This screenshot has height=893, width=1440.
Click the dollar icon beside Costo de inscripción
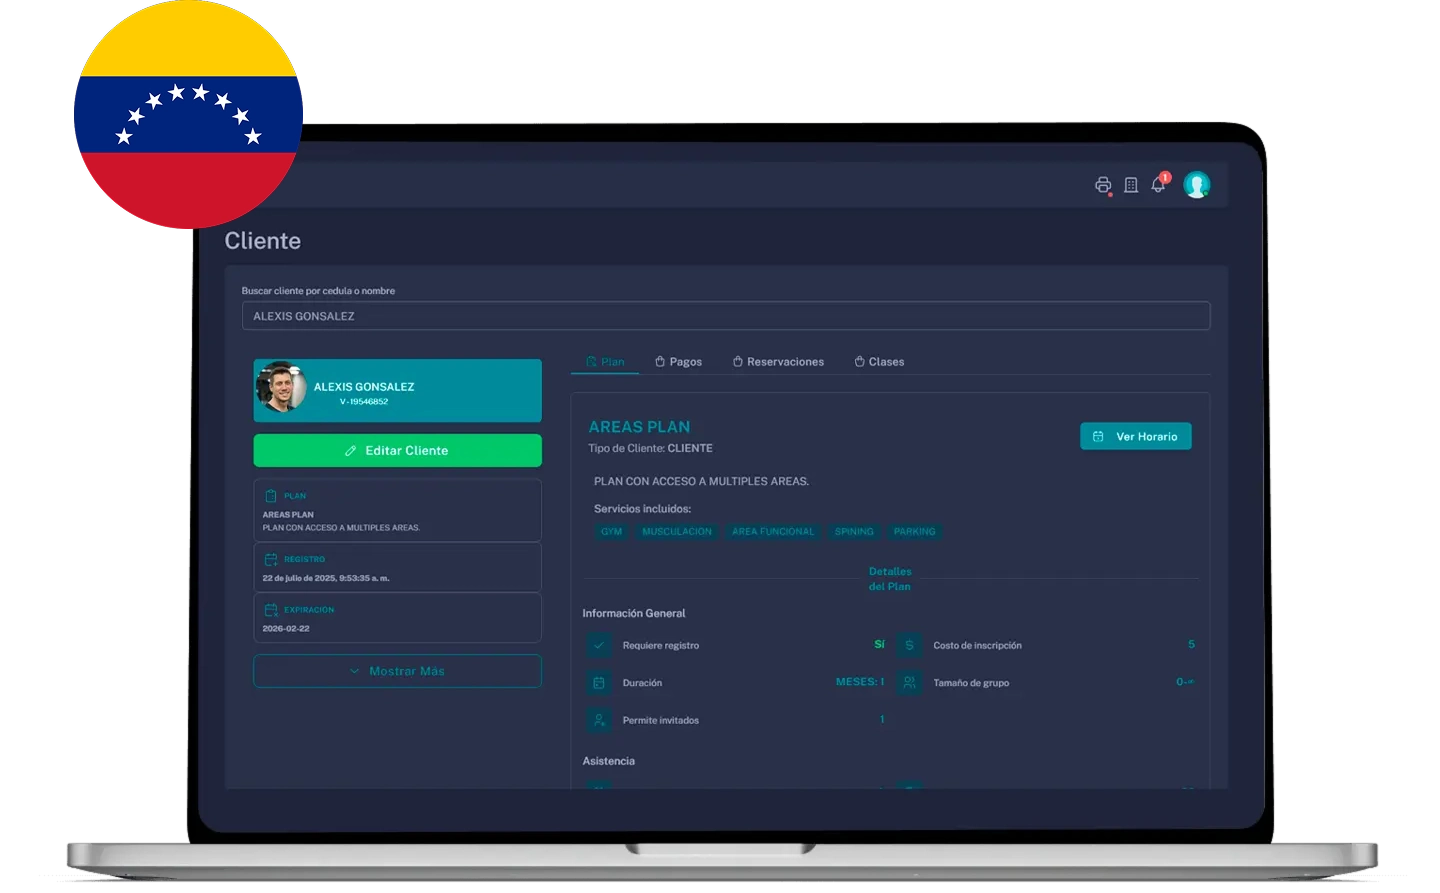(910, 645)
